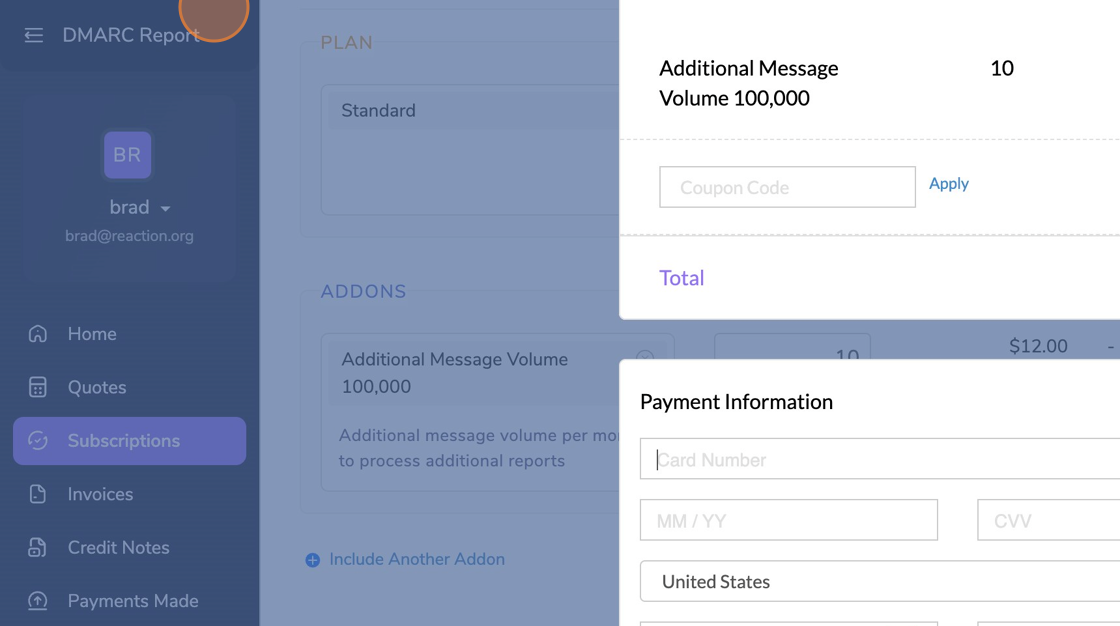Click the Quotes calculator icon
Viewport: 1120px width, 626px height.
click(x=38, y=387)
